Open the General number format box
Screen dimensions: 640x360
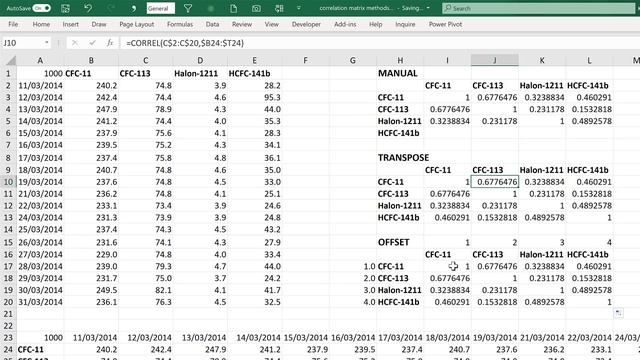(160, 8)
